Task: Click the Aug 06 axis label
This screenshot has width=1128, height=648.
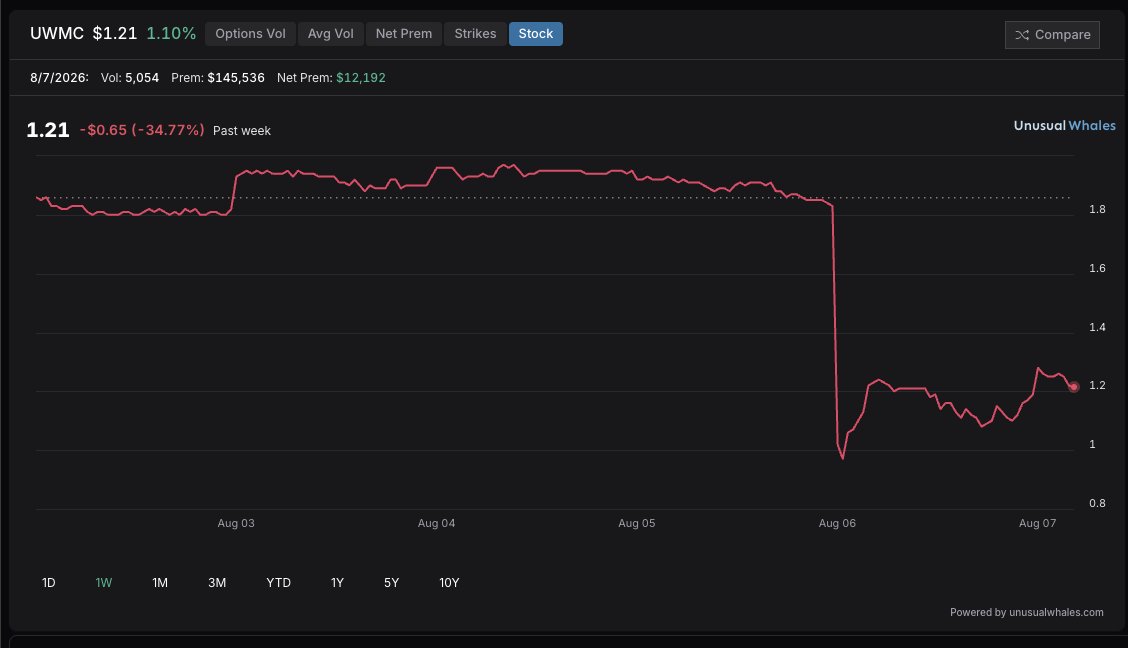Action: [x=837, y=524]
